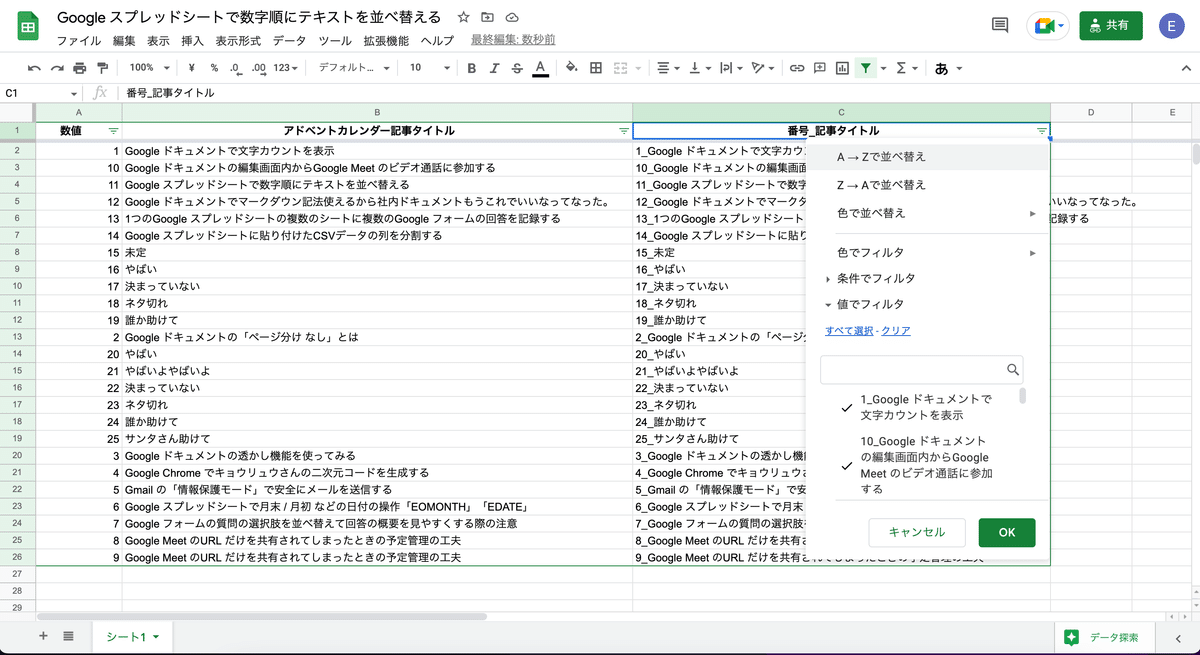
Task: Open the 拡張機能 menu
Action: point(386,41)
